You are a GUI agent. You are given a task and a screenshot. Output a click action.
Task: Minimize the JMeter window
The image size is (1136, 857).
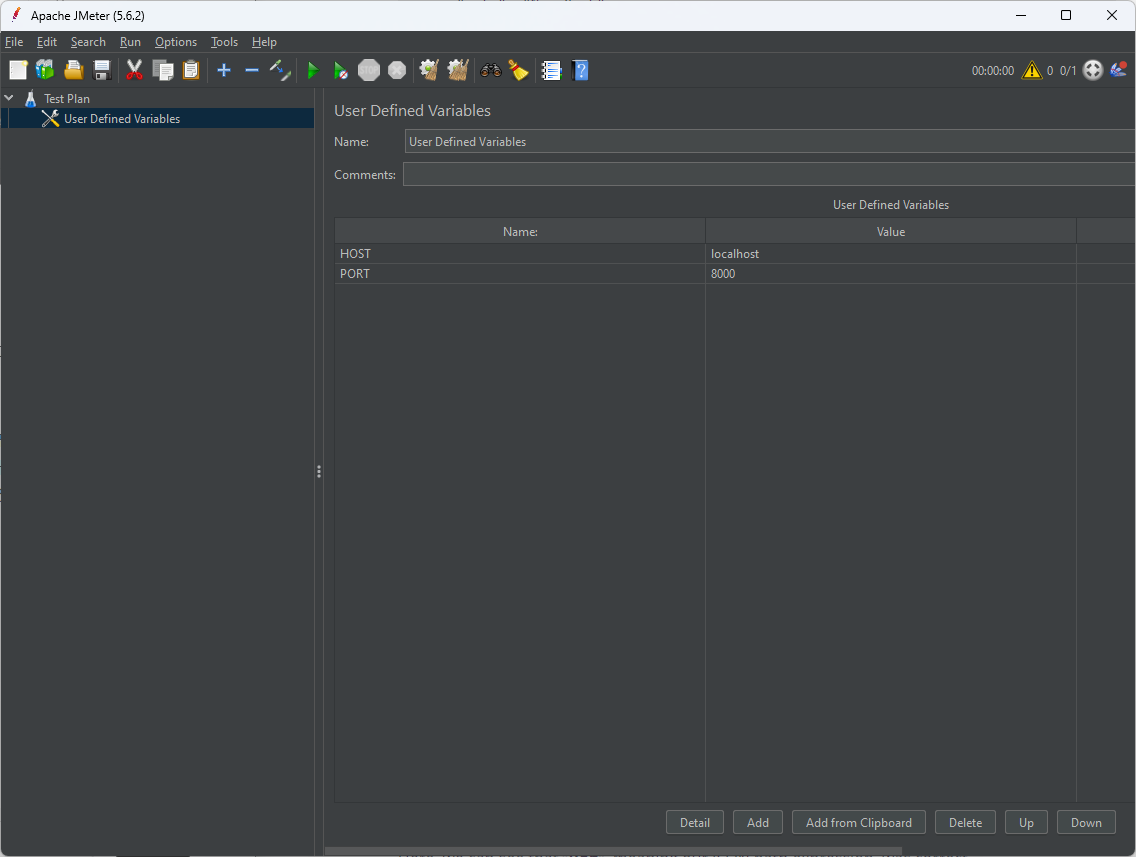(x=1021, y=15)
